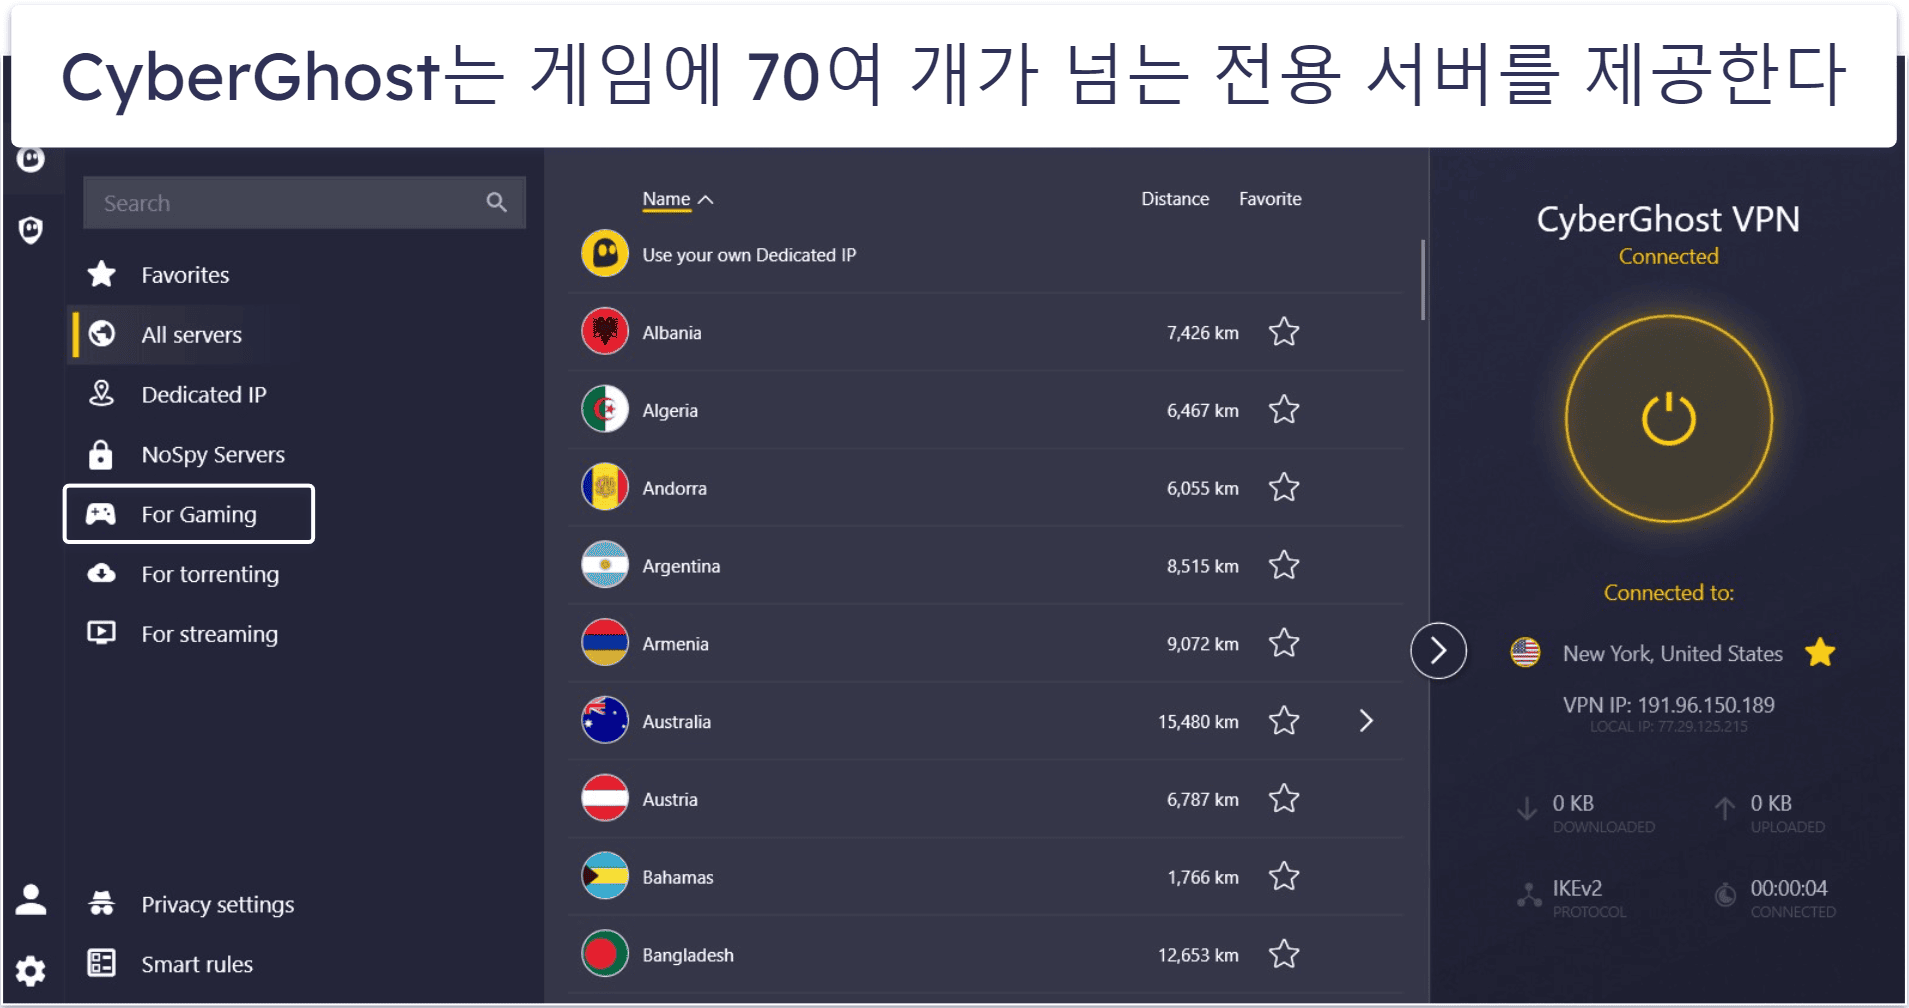
Task: Click the server list scrollbar
Action: click(1423, 280)
